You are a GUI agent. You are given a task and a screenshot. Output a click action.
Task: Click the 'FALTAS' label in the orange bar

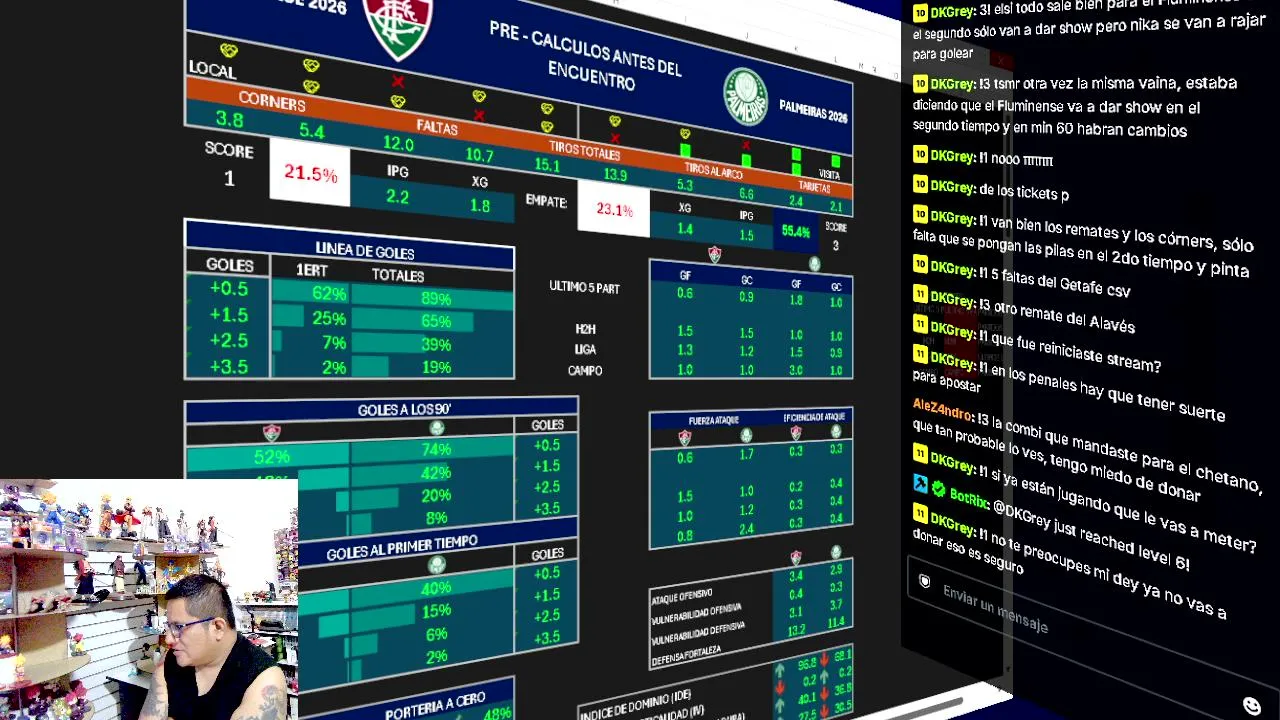click(437, 128)
